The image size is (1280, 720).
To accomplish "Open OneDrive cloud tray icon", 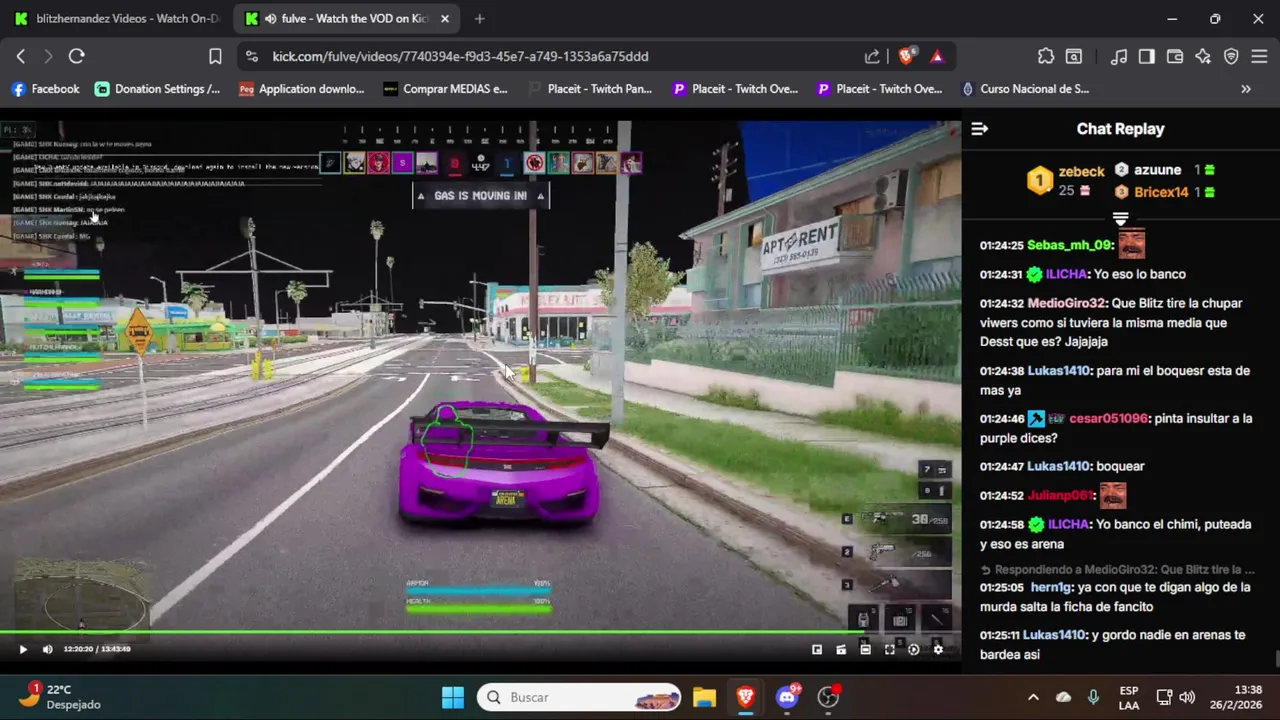I will pyautogui.click(x=1063, y=697).
